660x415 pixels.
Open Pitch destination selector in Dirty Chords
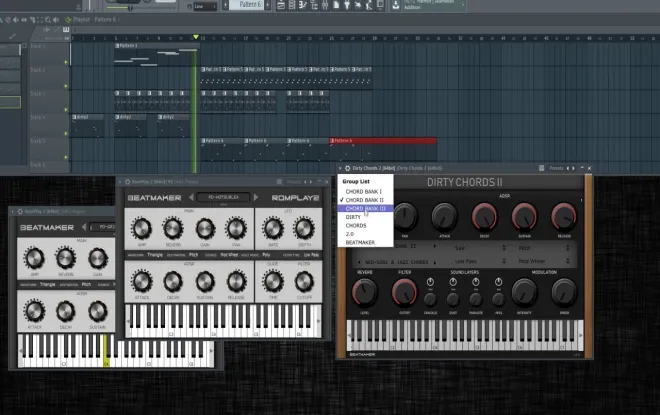(543, 248)
